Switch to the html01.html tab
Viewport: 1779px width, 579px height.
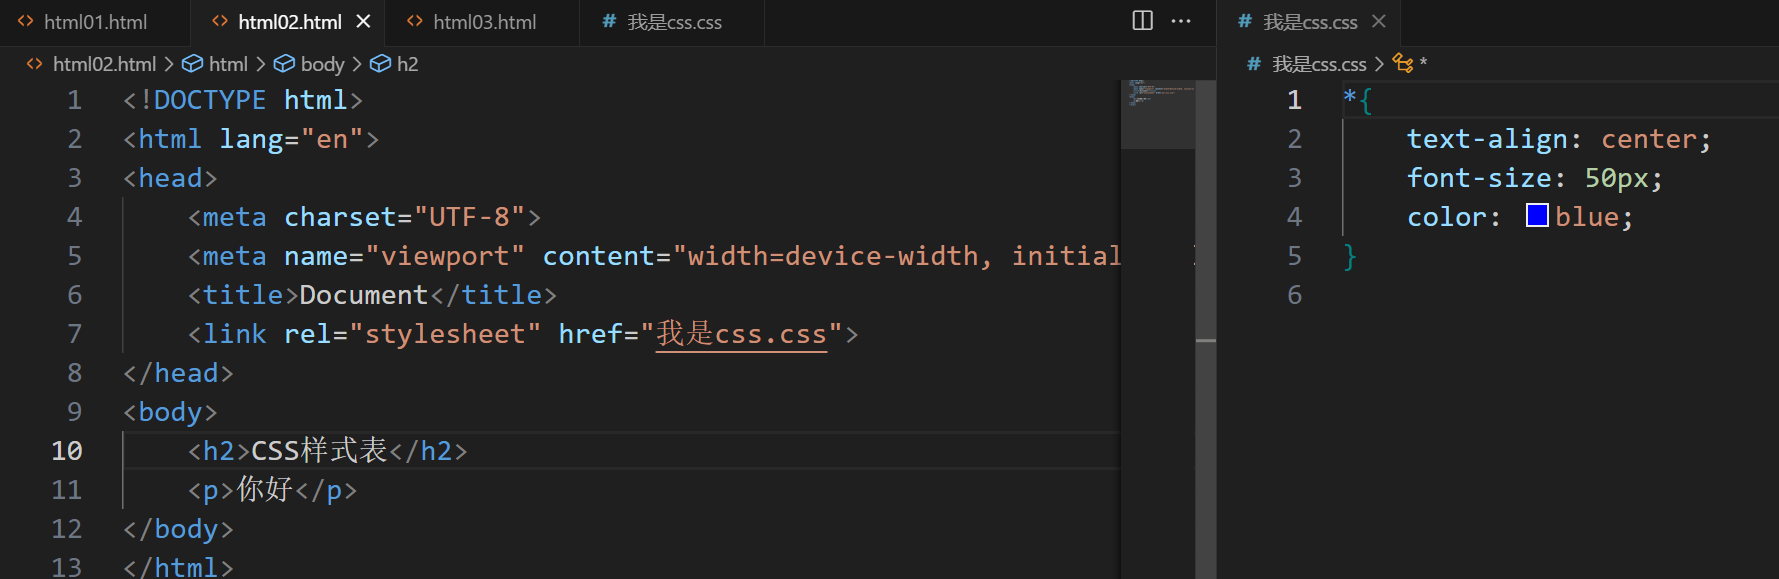pyautogui.click(x=95, y=22)
